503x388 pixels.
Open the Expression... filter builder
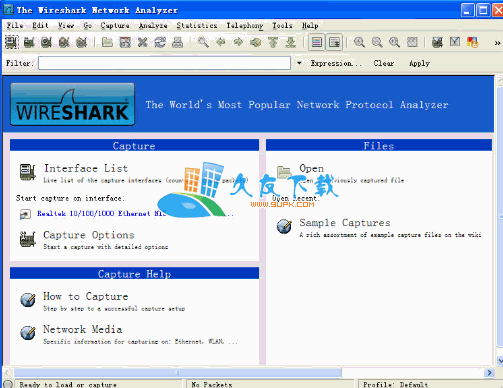(x=336, y=63)
